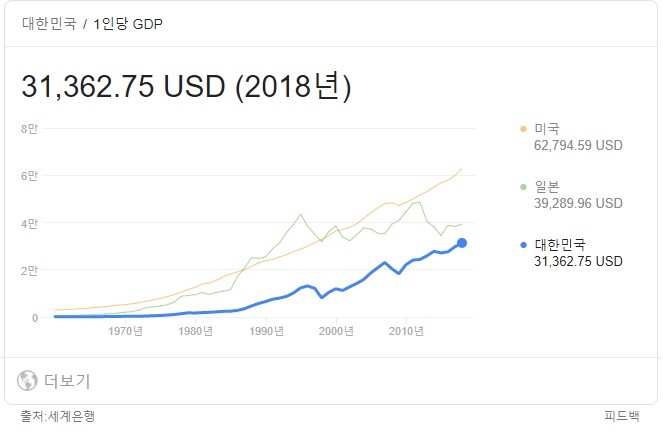
Task: Select the 일본 legend entry label
Action: point(547,186)
